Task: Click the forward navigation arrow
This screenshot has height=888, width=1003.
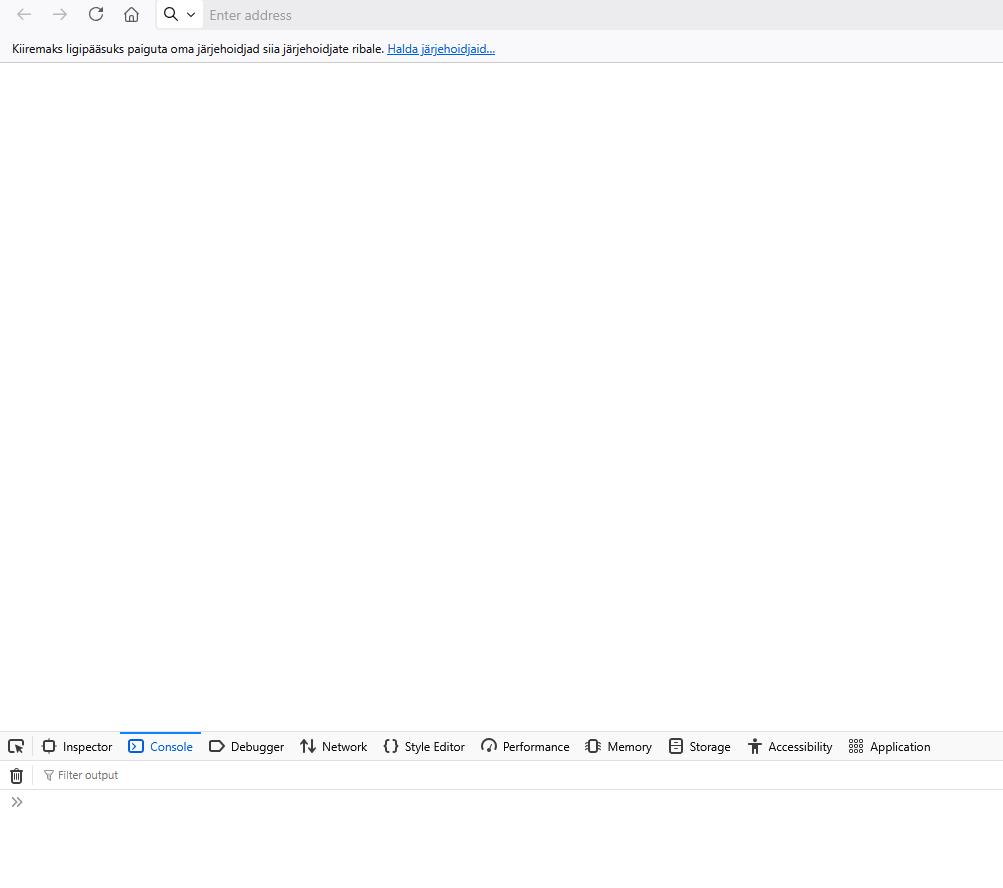Action: 60,15
